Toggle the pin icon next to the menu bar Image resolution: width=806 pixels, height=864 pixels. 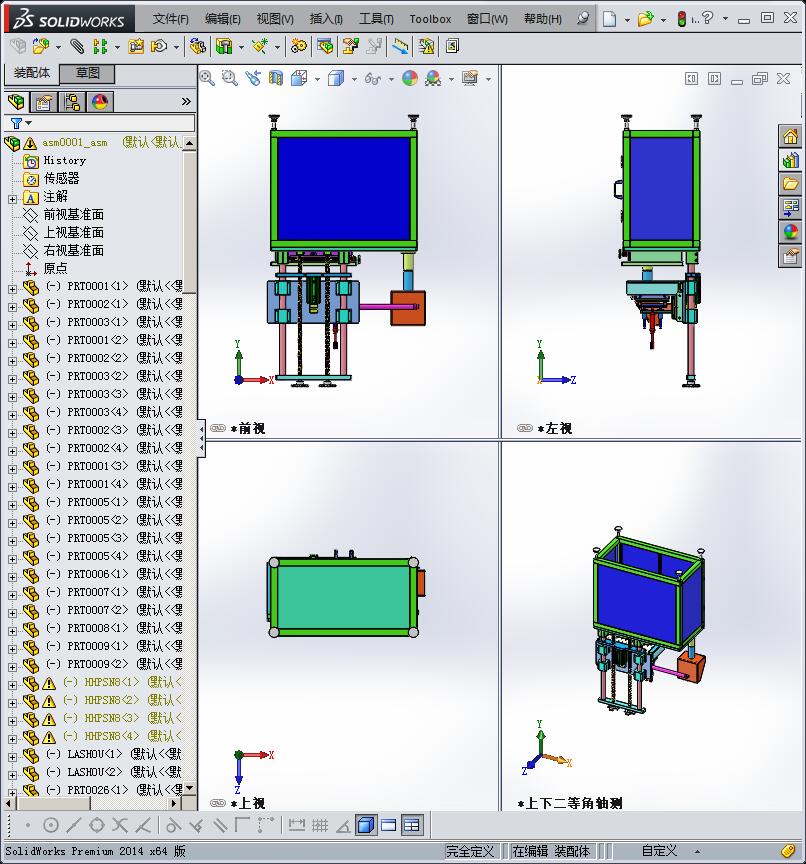coord(582,19)
